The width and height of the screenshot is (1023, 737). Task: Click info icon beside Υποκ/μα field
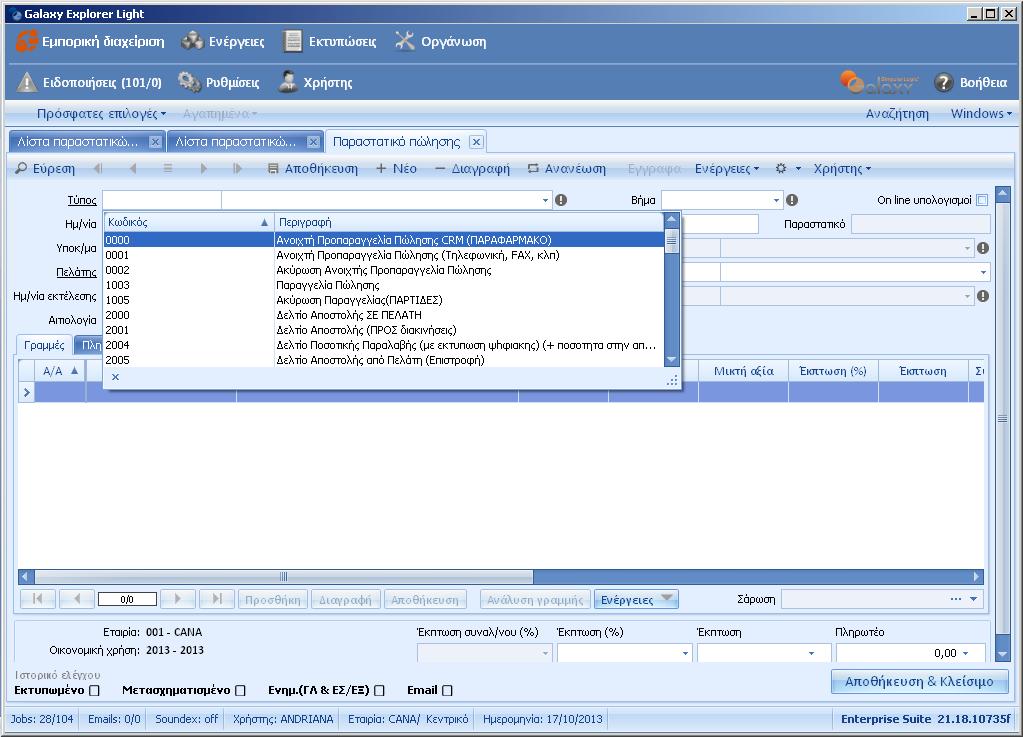[x=983, y=248]
